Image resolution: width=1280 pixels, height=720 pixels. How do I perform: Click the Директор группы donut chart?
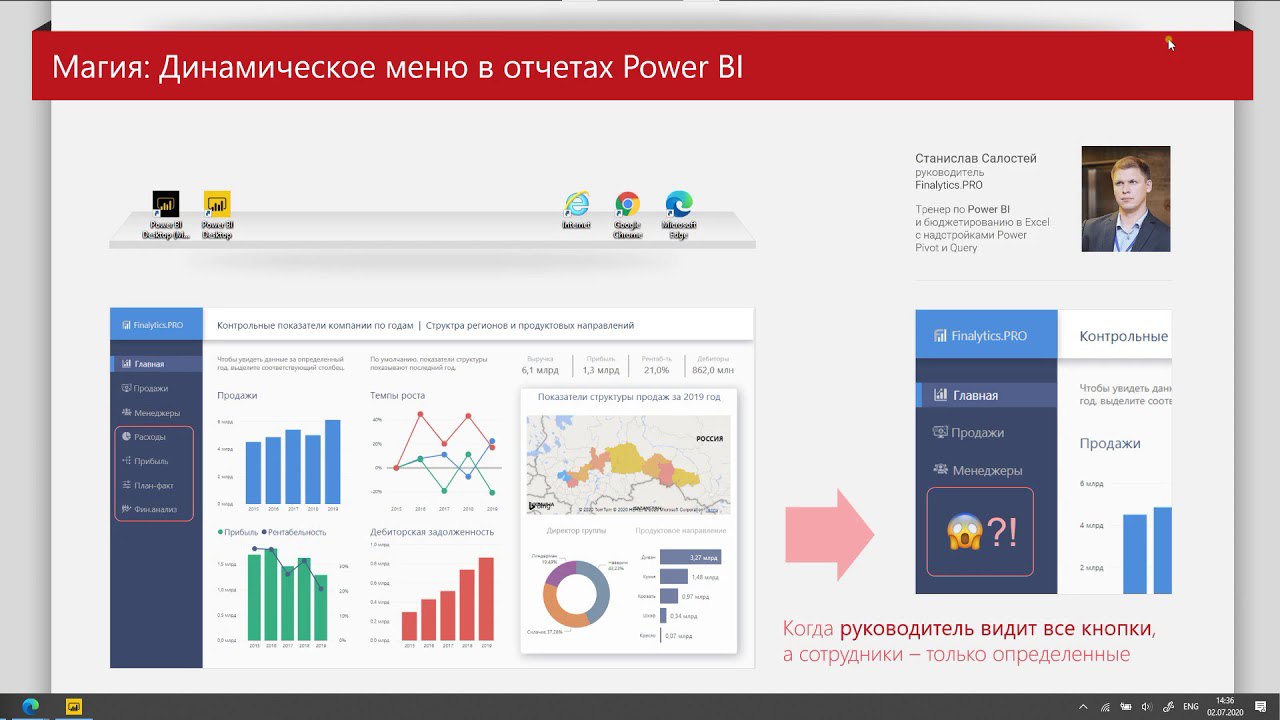[x=576, y=594]
